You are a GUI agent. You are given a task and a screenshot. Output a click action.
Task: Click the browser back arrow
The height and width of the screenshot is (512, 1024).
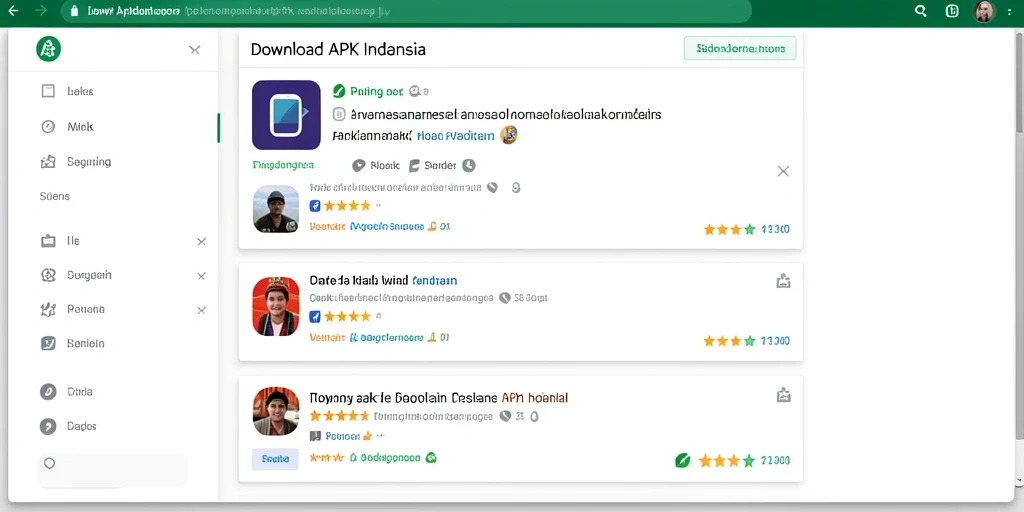13,10
